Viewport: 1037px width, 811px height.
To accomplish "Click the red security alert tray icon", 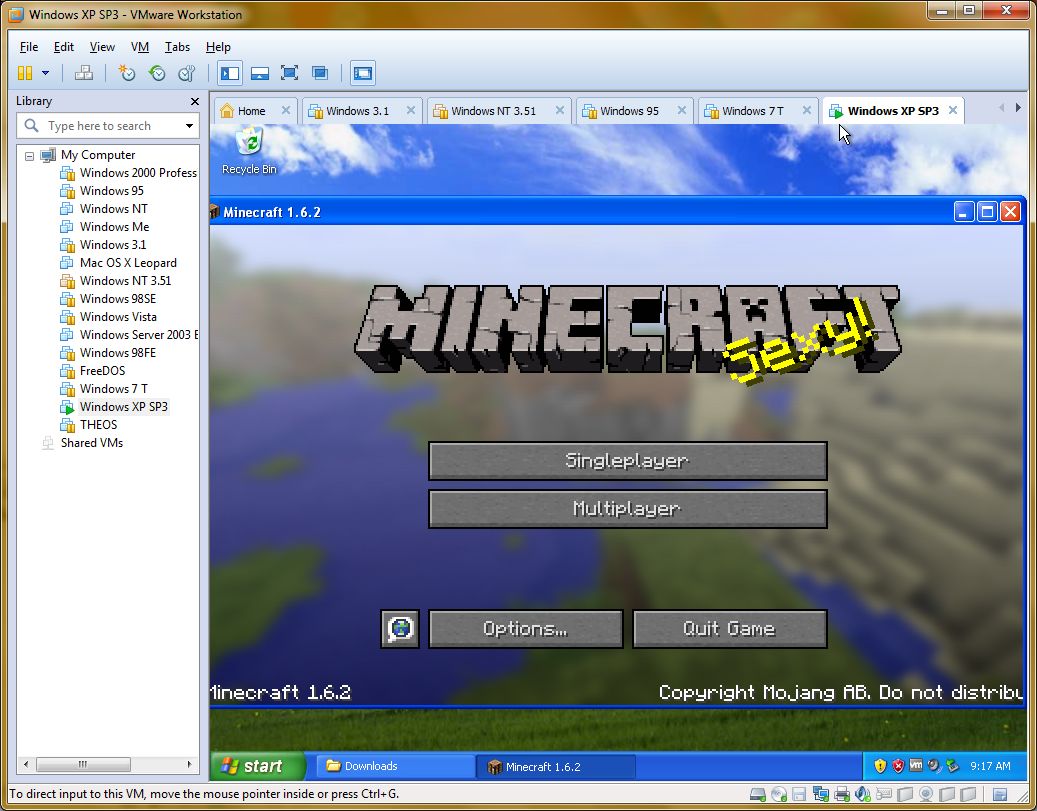I will tap(898, 766).
